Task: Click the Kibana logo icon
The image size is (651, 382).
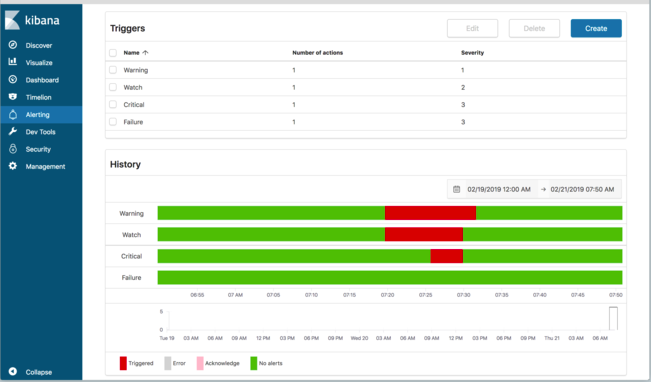Action: pos(12,20)
